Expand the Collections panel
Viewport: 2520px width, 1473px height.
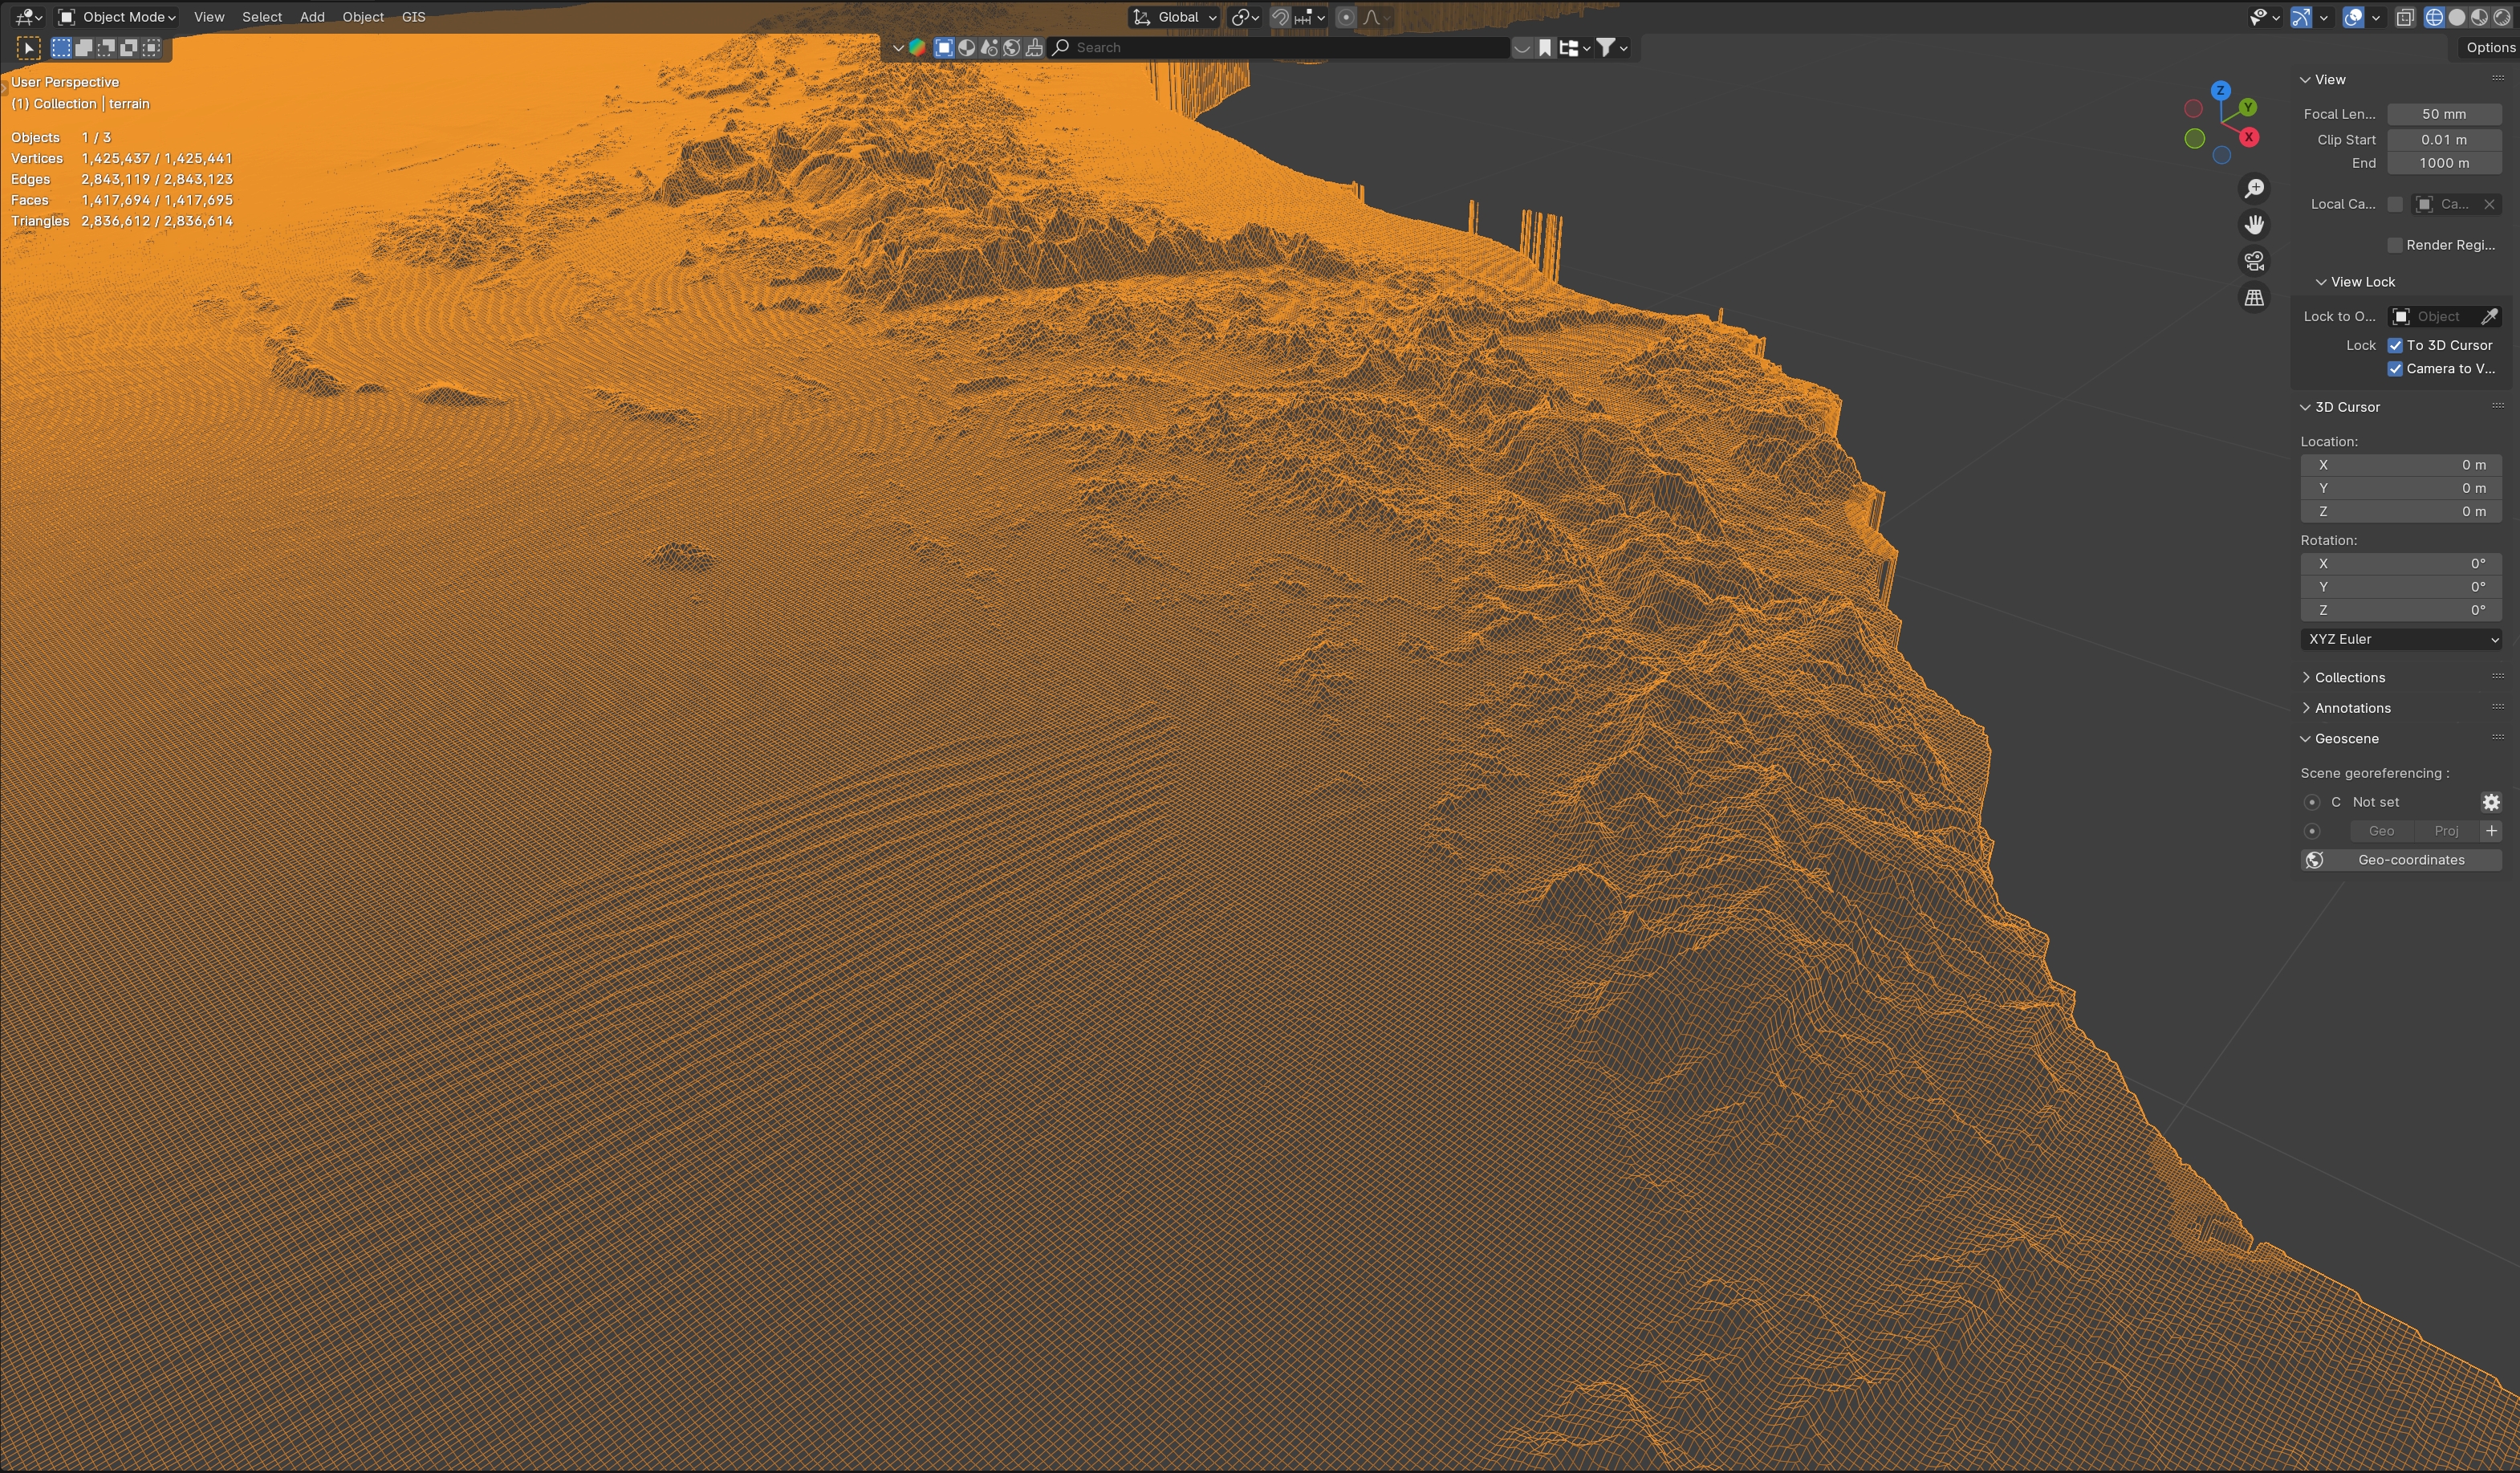point(2349,677)
